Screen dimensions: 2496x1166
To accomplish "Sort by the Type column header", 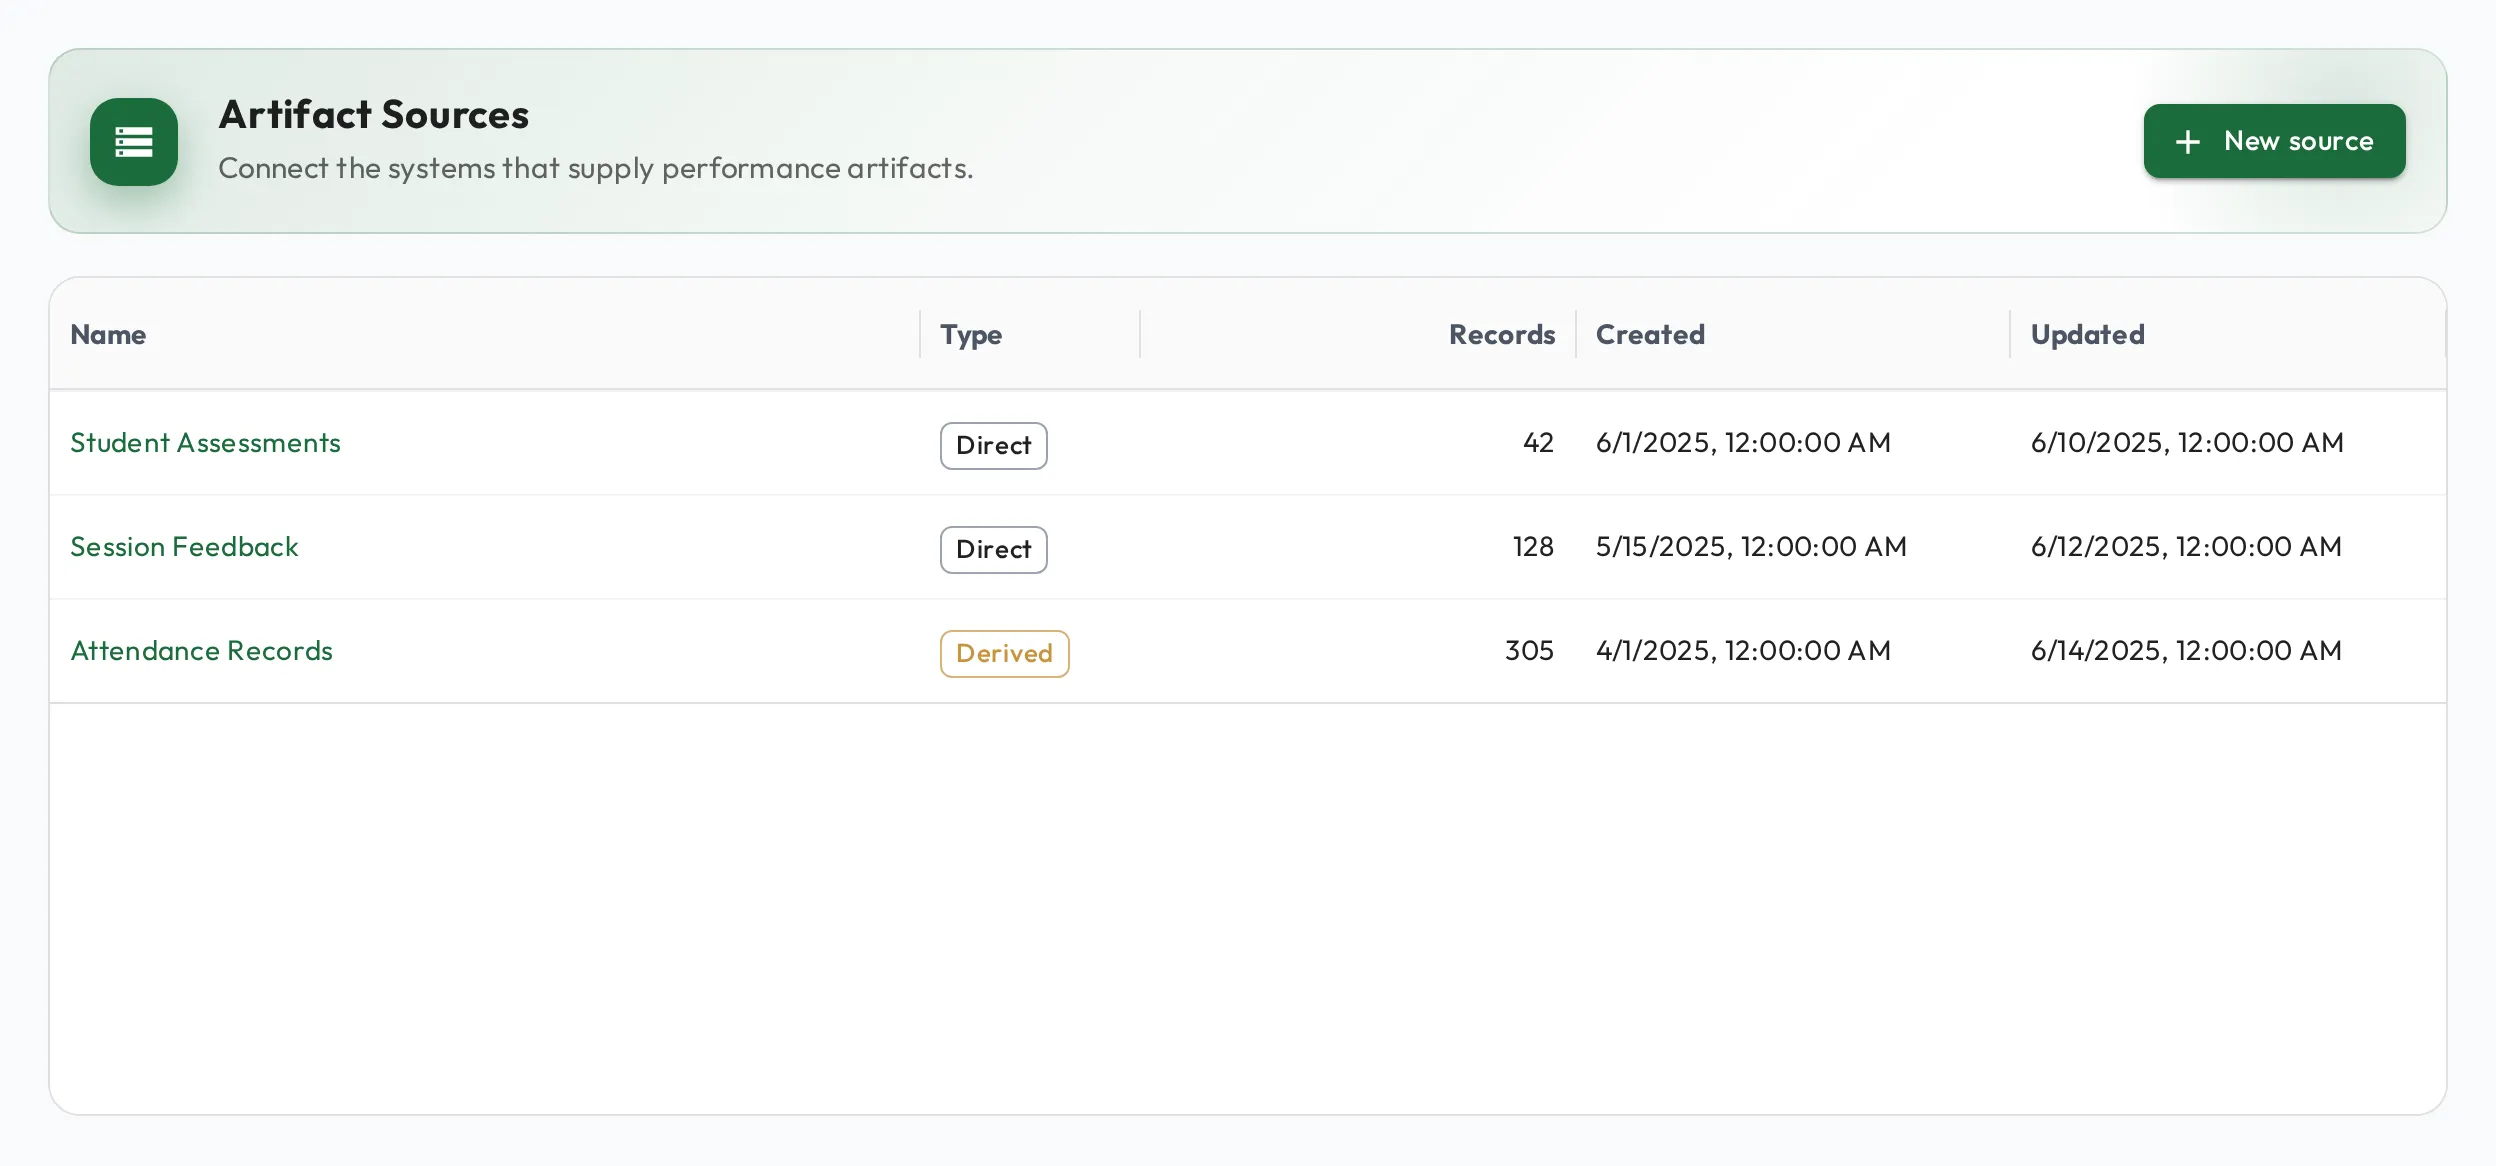I will pyautogui.click(x=970, y=335).
